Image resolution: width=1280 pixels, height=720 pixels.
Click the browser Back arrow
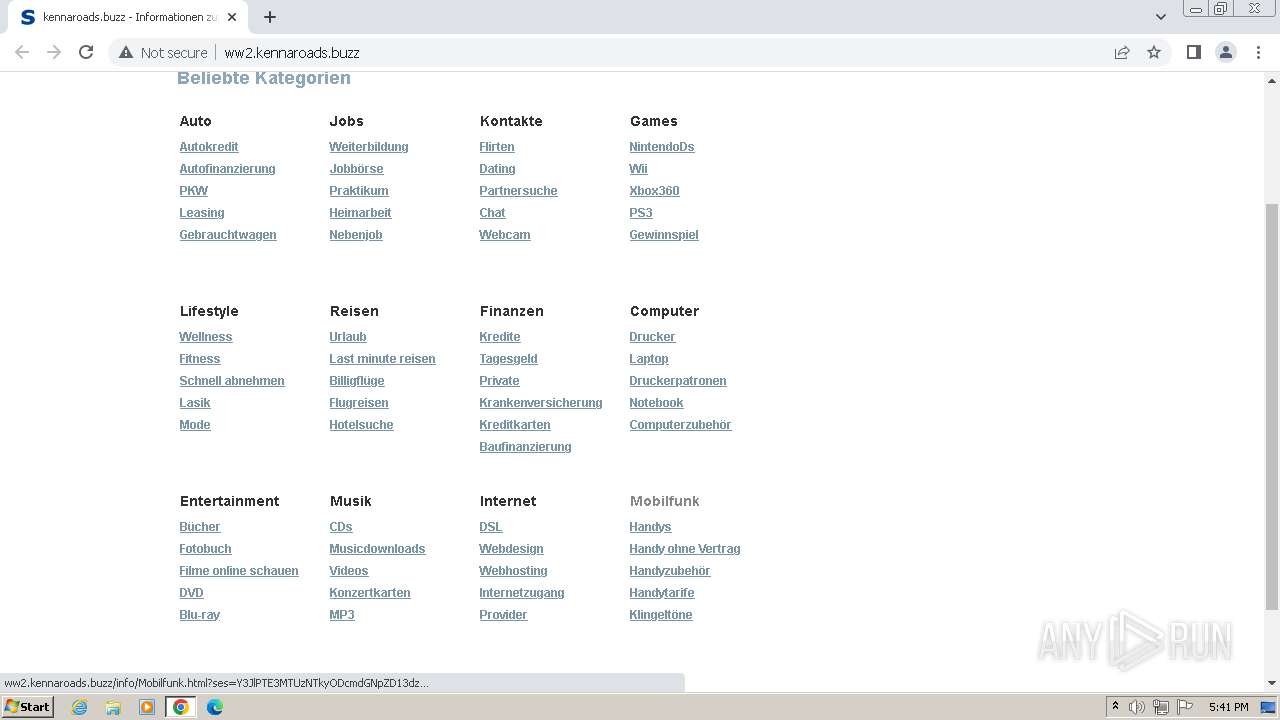22,52
